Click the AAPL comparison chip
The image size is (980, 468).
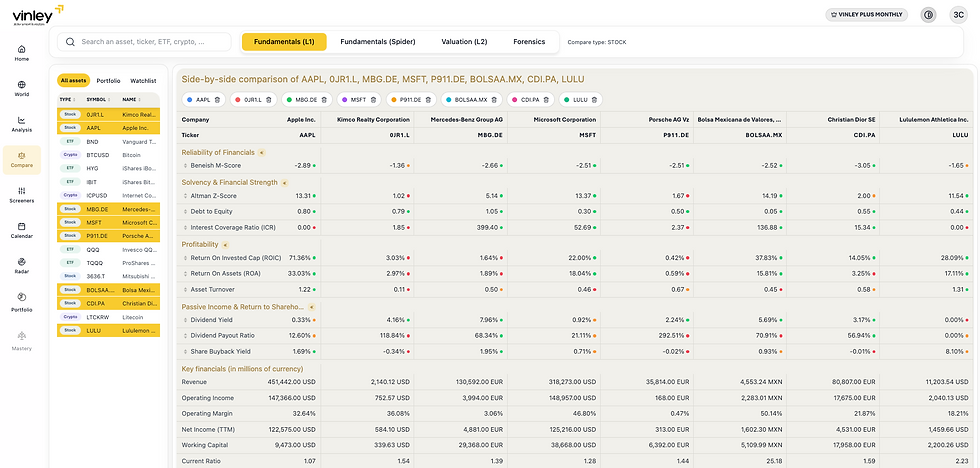202,99
